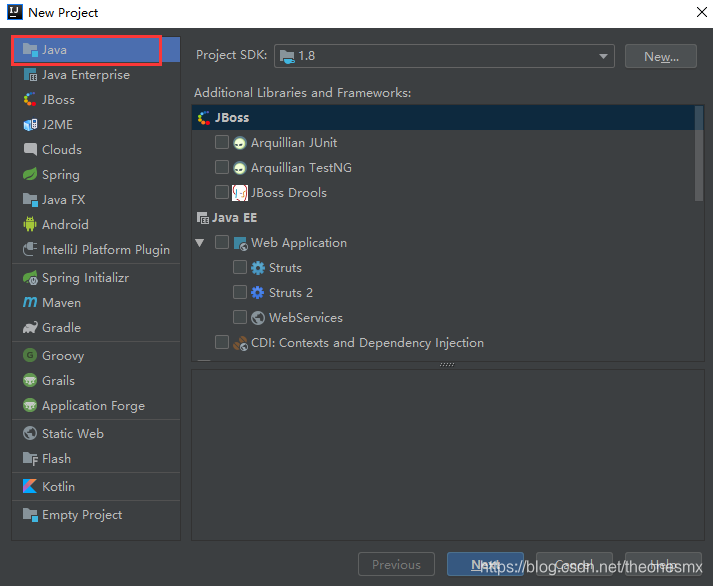The width and height of the screenshot is (713, 586).
Task: Select Empty Project type
Action: [96, 515]
